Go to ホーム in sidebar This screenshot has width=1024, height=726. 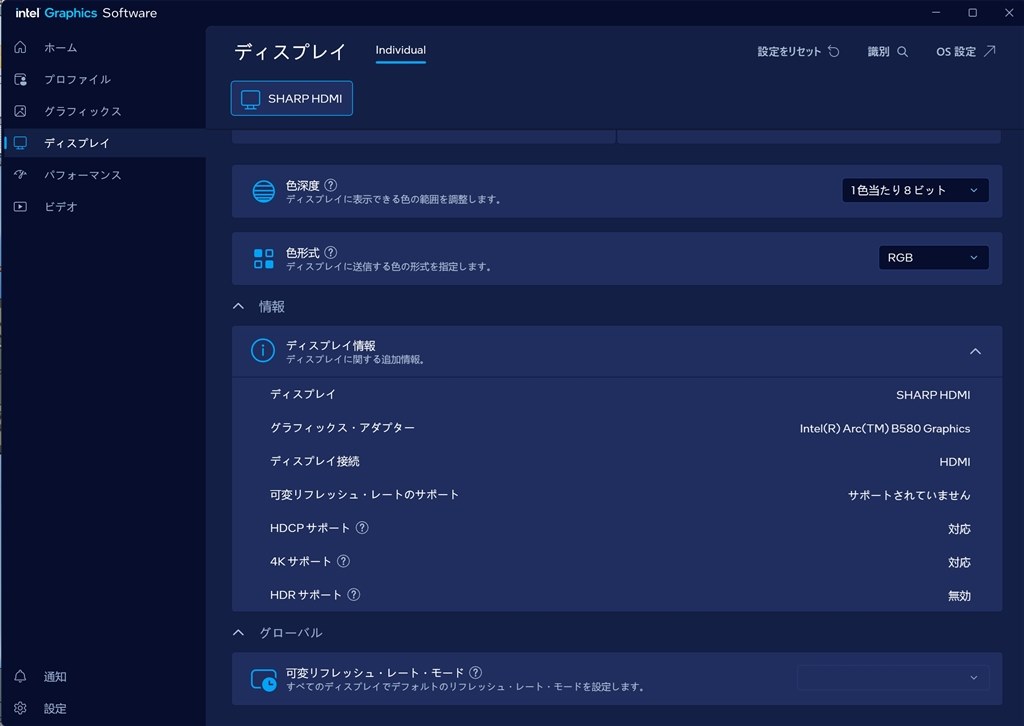point(61,47)
